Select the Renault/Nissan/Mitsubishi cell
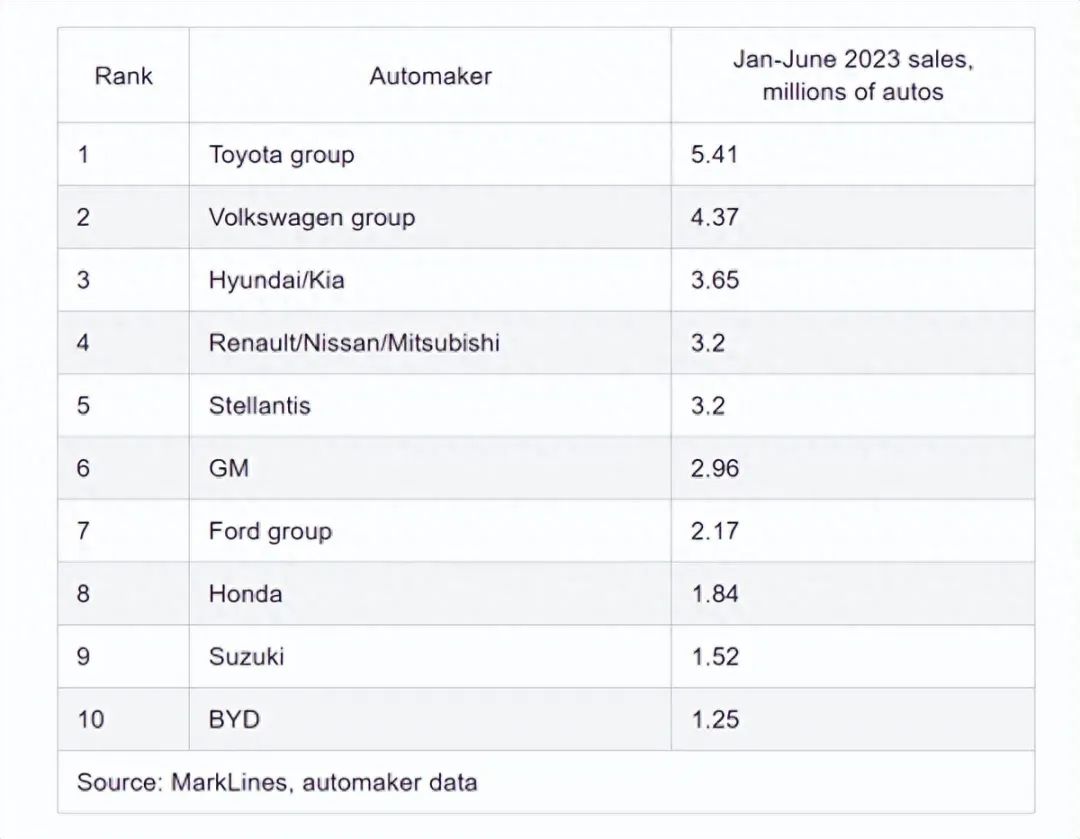Image resolution: width=1080 pixels, height=839 pixels. tap(354, 343)
